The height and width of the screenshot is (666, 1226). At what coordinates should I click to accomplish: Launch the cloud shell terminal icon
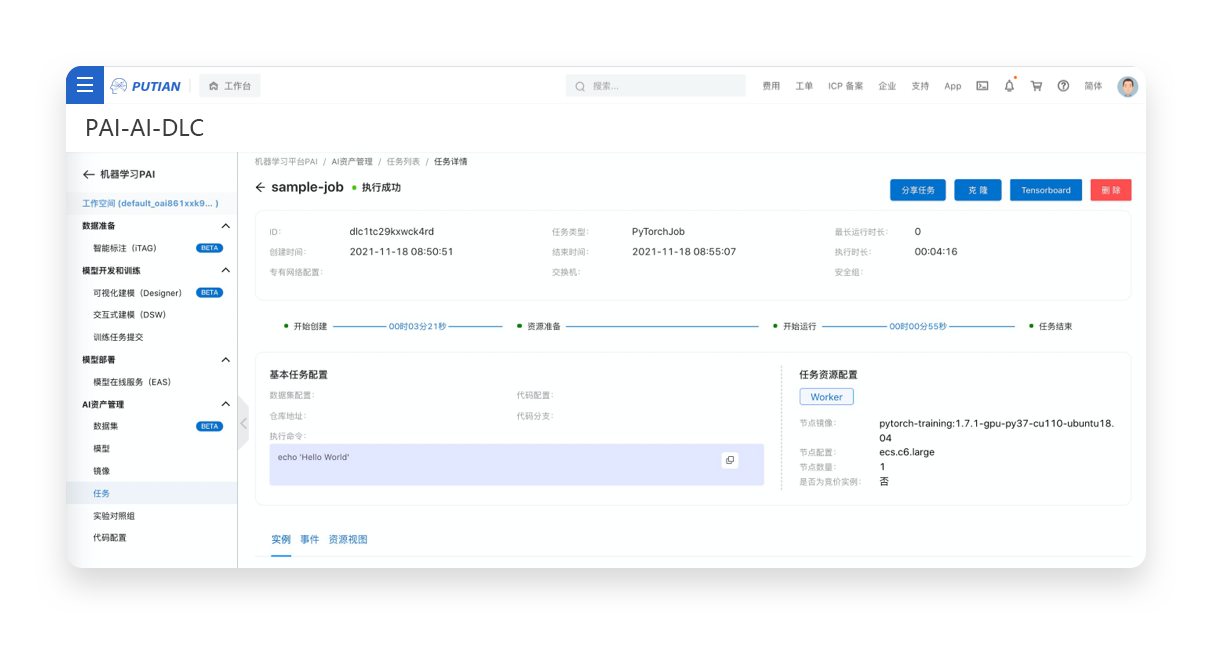tap(982, 86)
